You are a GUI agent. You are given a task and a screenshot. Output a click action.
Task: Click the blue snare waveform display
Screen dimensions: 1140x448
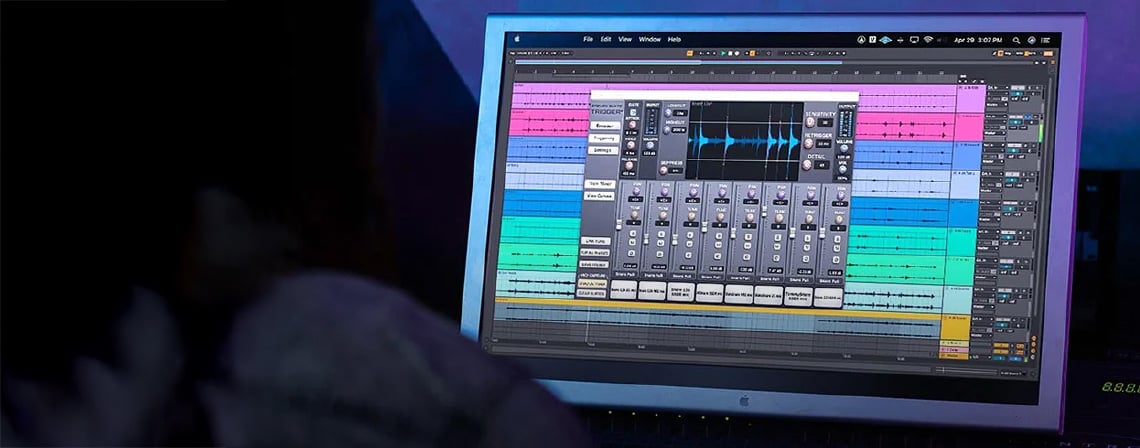(x=745, y=140)
